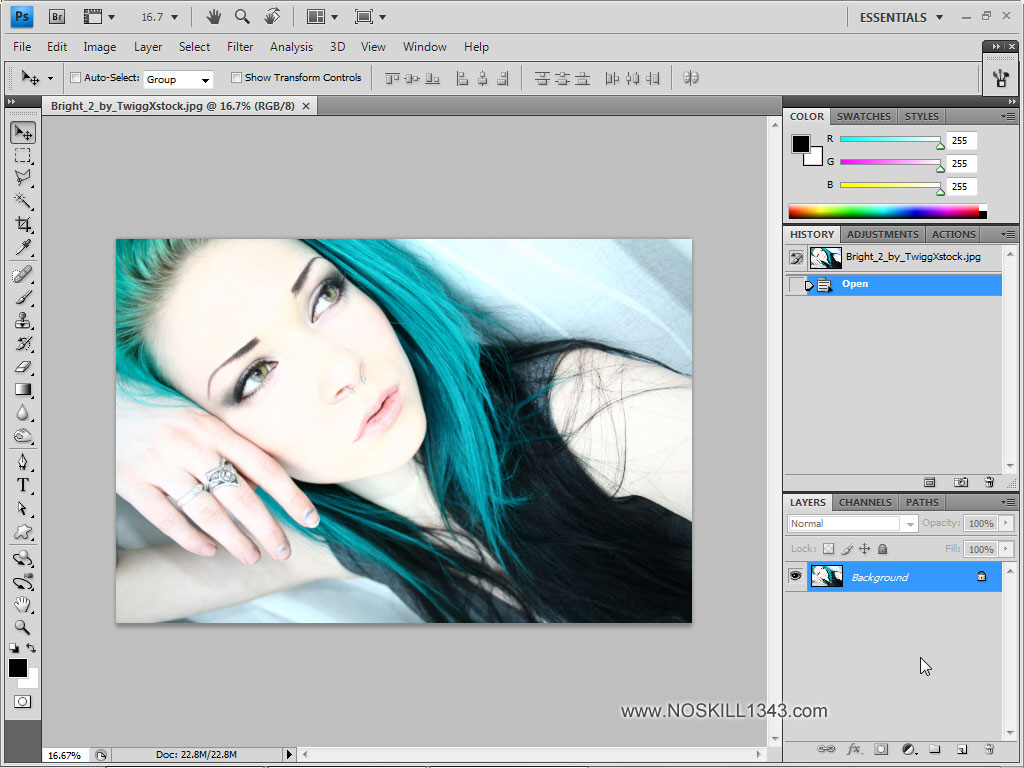Select the Eyedropper tool
Viewport: 1024px width, 768px height.
click(x=23, y=247)
